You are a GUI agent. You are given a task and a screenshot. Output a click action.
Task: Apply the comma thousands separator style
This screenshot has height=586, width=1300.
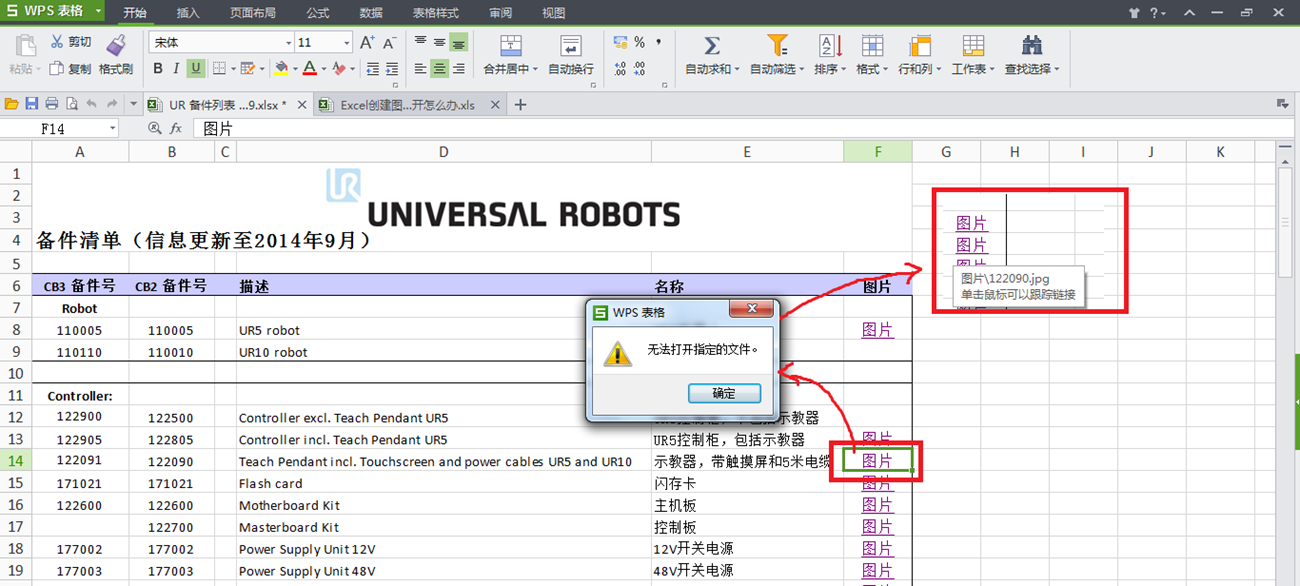(x=658, y=42)
